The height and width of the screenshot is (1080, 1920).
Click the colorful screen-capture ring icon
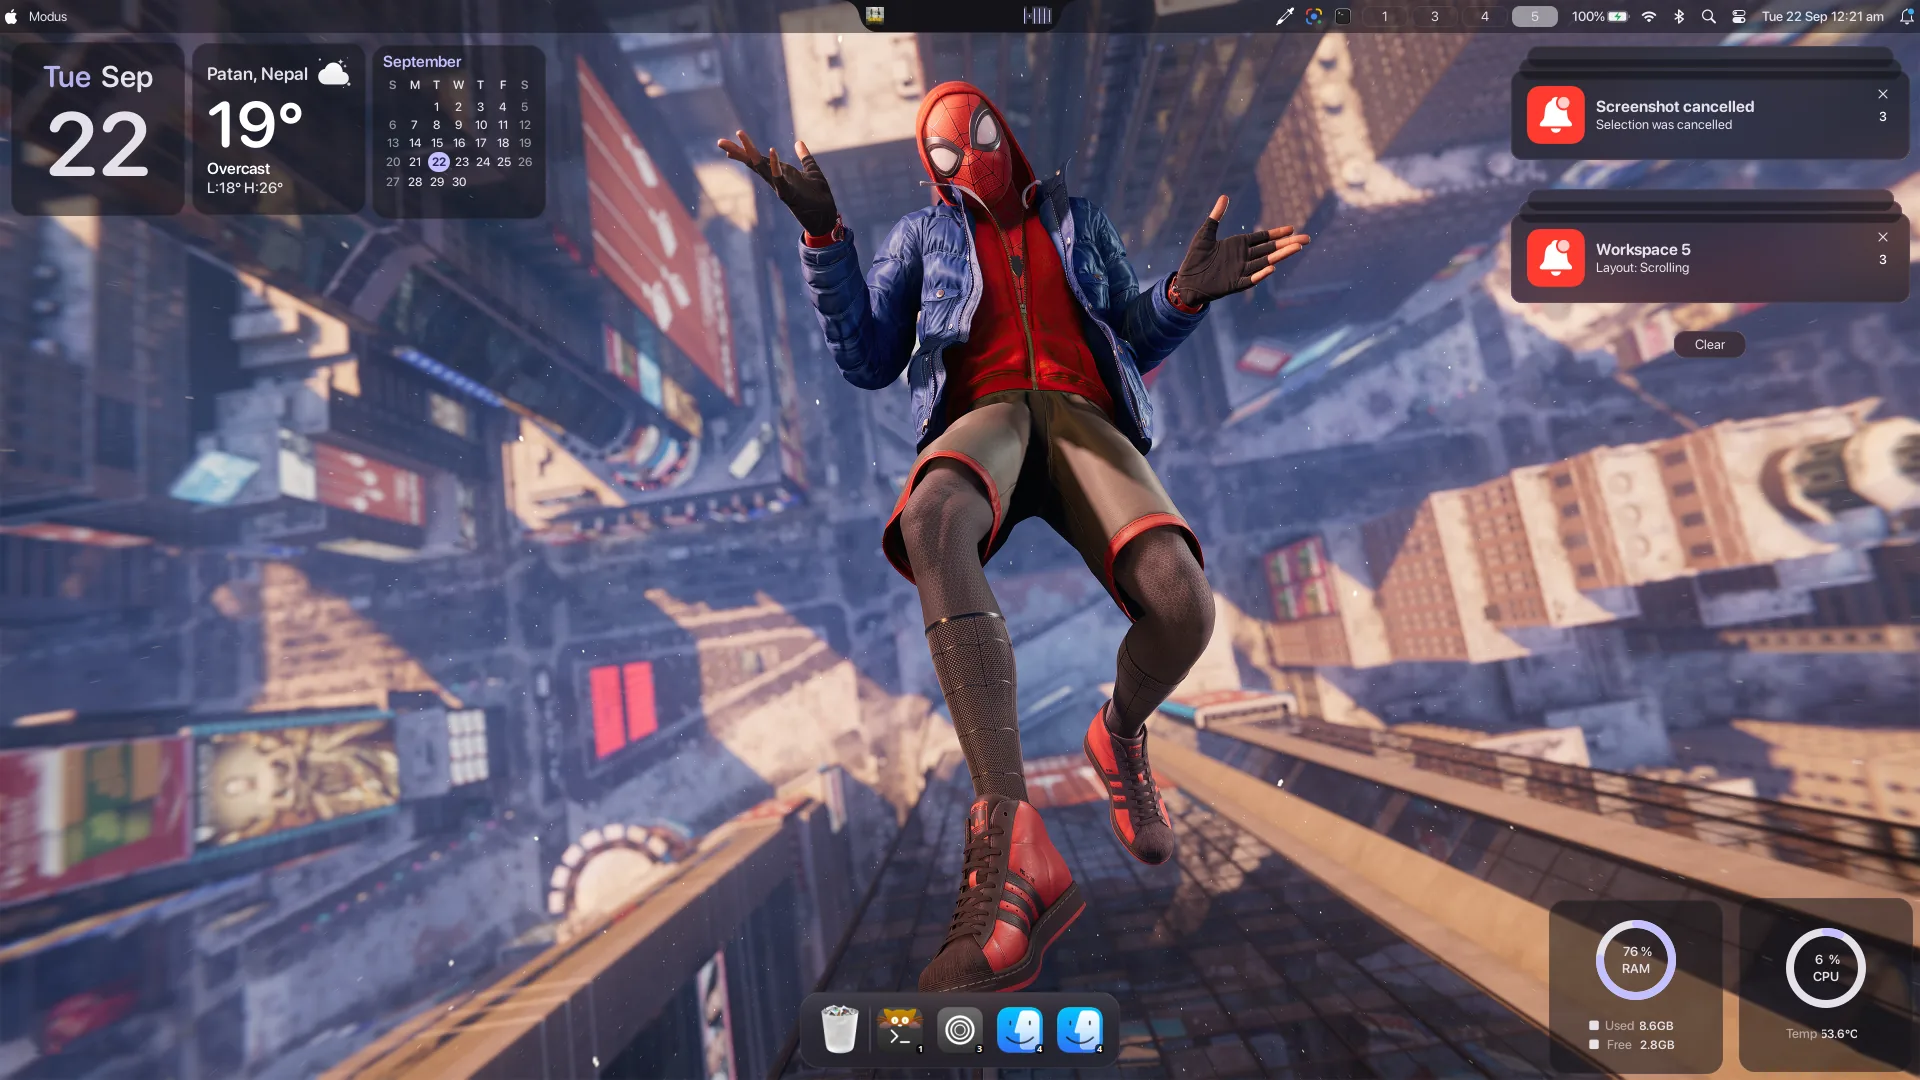pos(1314,16)
